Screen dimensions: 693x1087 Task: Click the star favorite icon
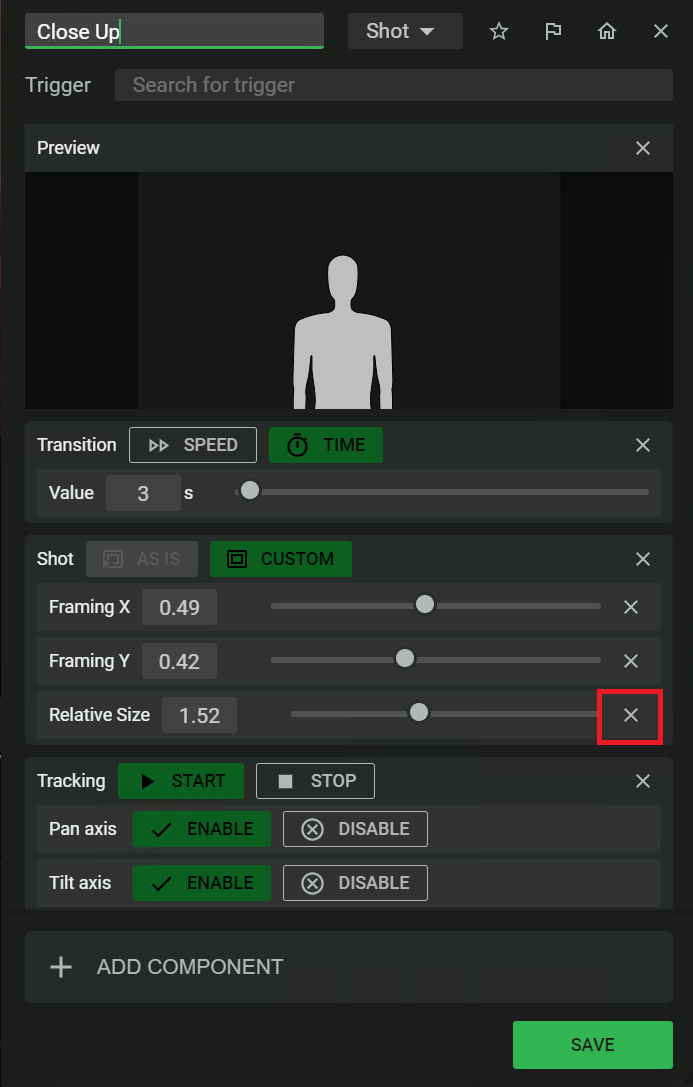pos(499,31)
